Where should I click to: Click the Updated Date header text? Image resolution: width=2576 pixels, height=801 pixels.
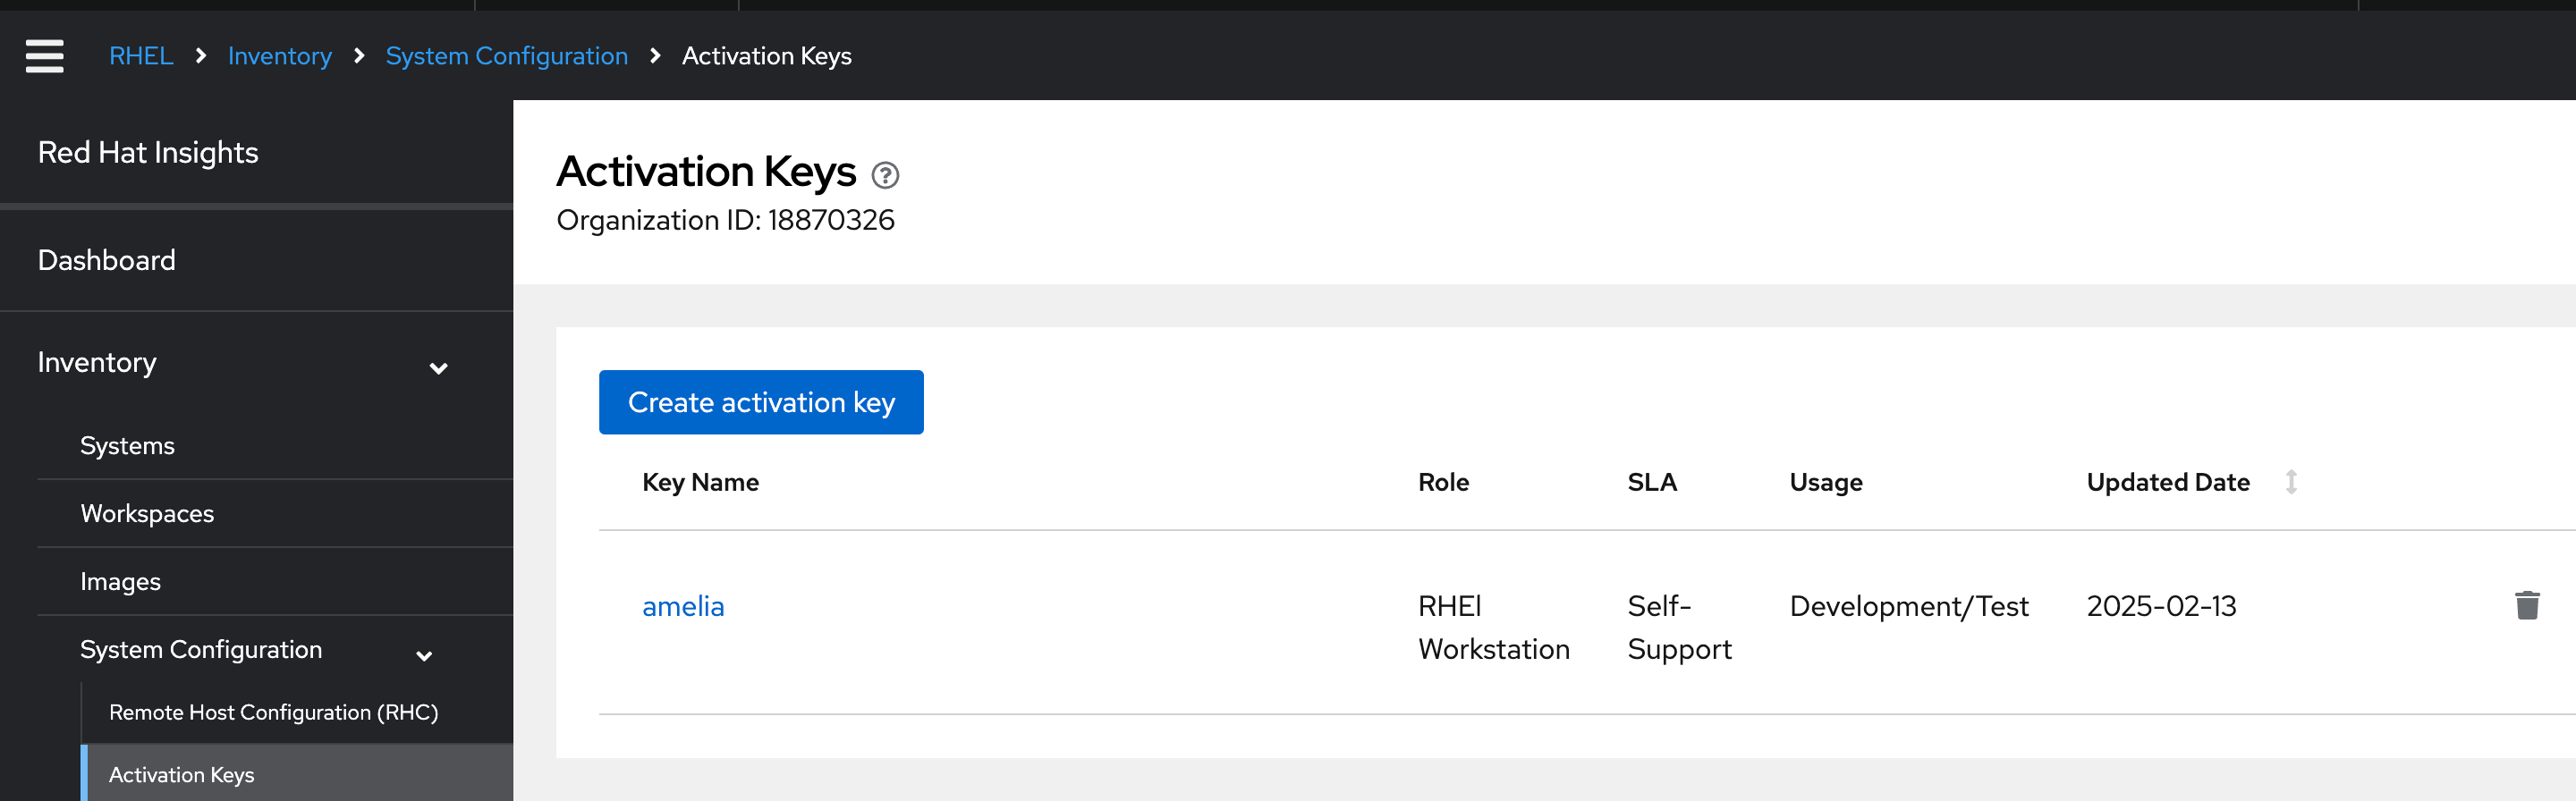(2168, 482)
